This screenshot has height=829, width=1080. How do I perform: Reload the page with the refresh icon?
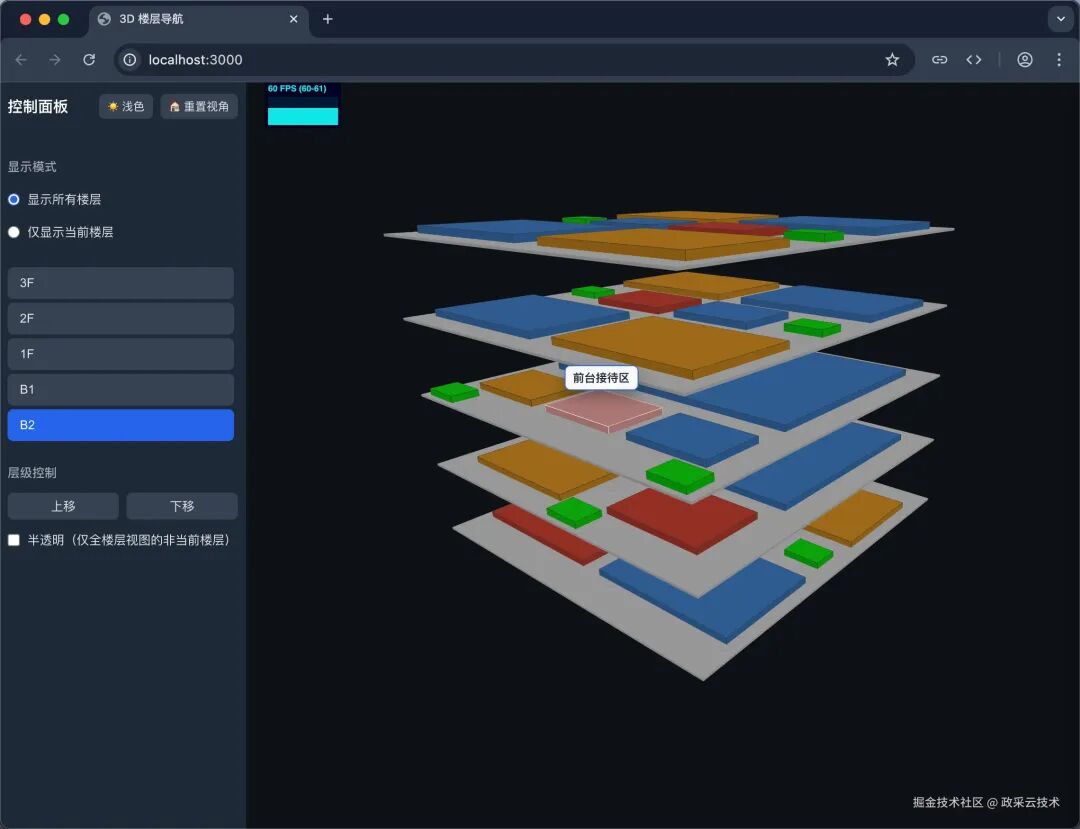89,59
